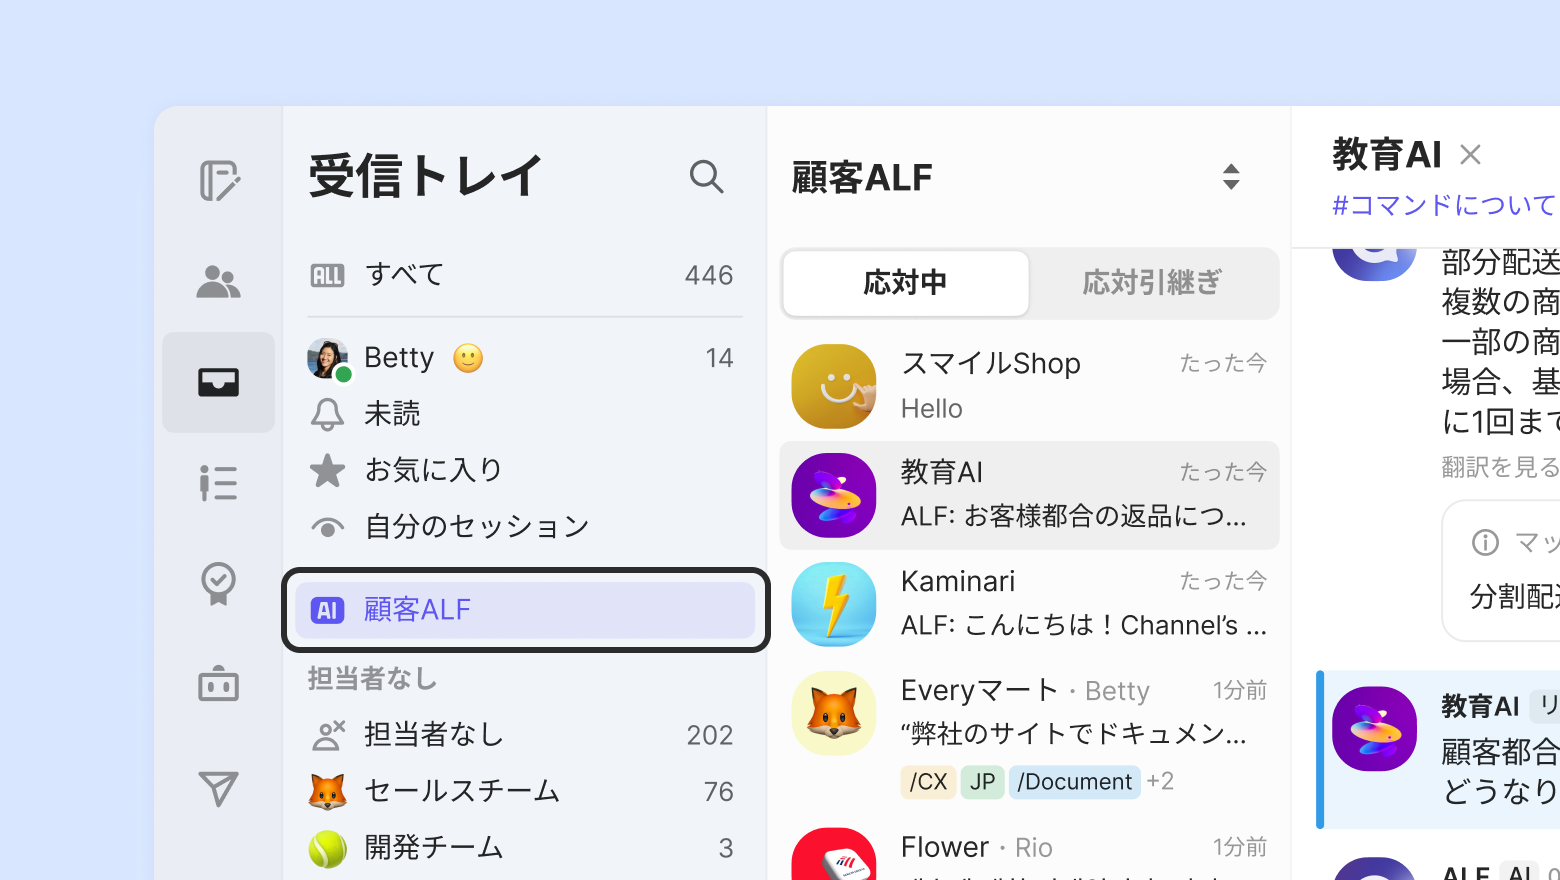Open the award badge sidebar icon
The width and height of the screenshot is (1560, 880).
click(x=218, y=583)
